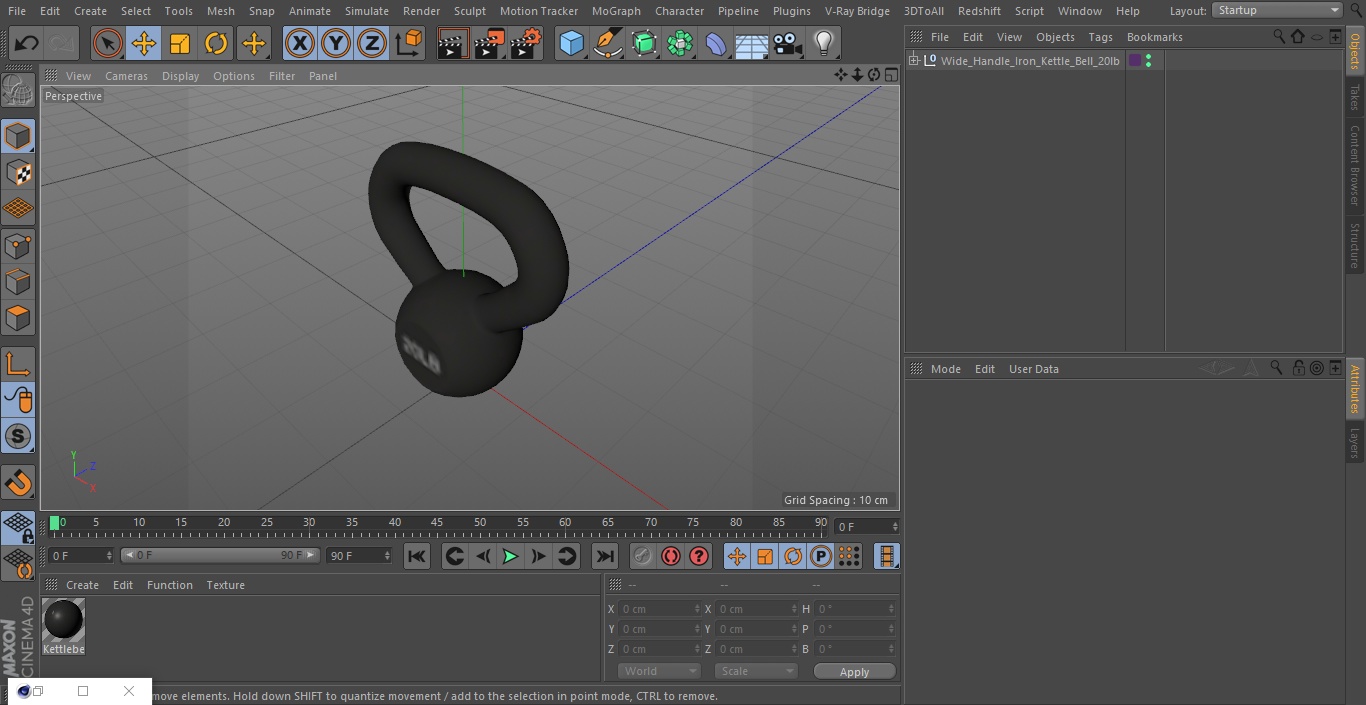Switch coordinate system icon
Screen dimensions: 1366x705
pos(409,43)
